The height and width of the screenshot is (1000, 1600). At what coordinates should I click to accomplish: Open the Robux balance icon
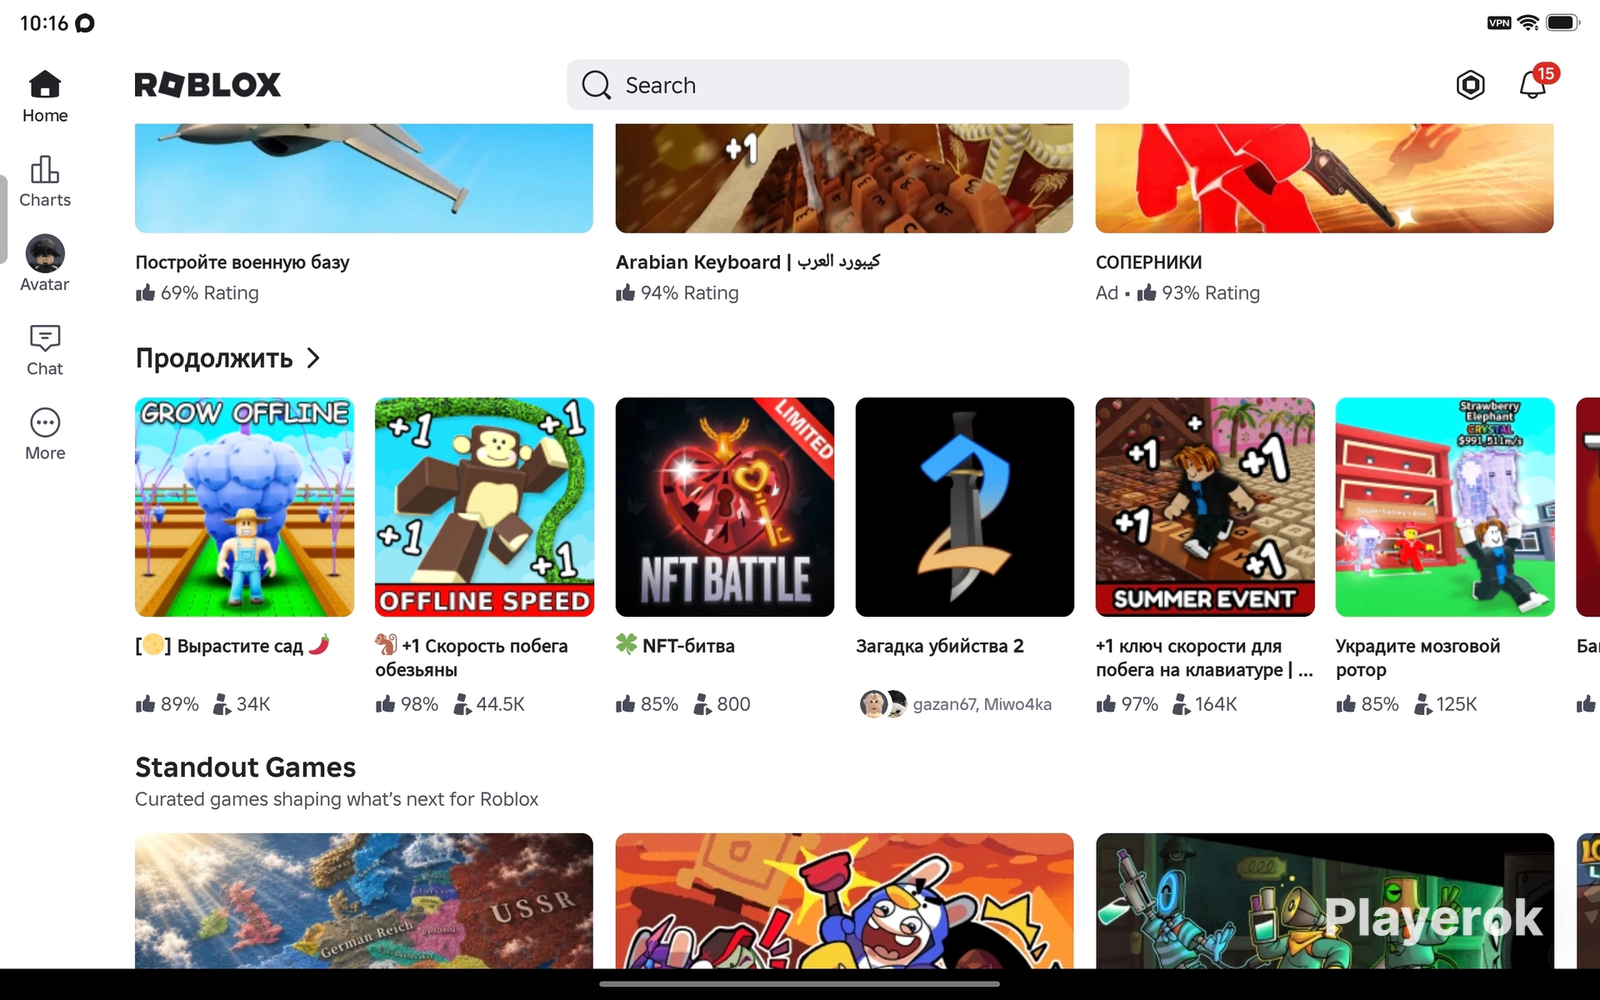tap(1470, 85)
